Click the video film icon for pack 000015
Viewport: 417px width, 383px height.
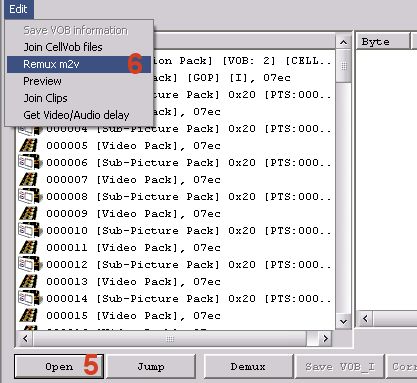click(29, 316)
